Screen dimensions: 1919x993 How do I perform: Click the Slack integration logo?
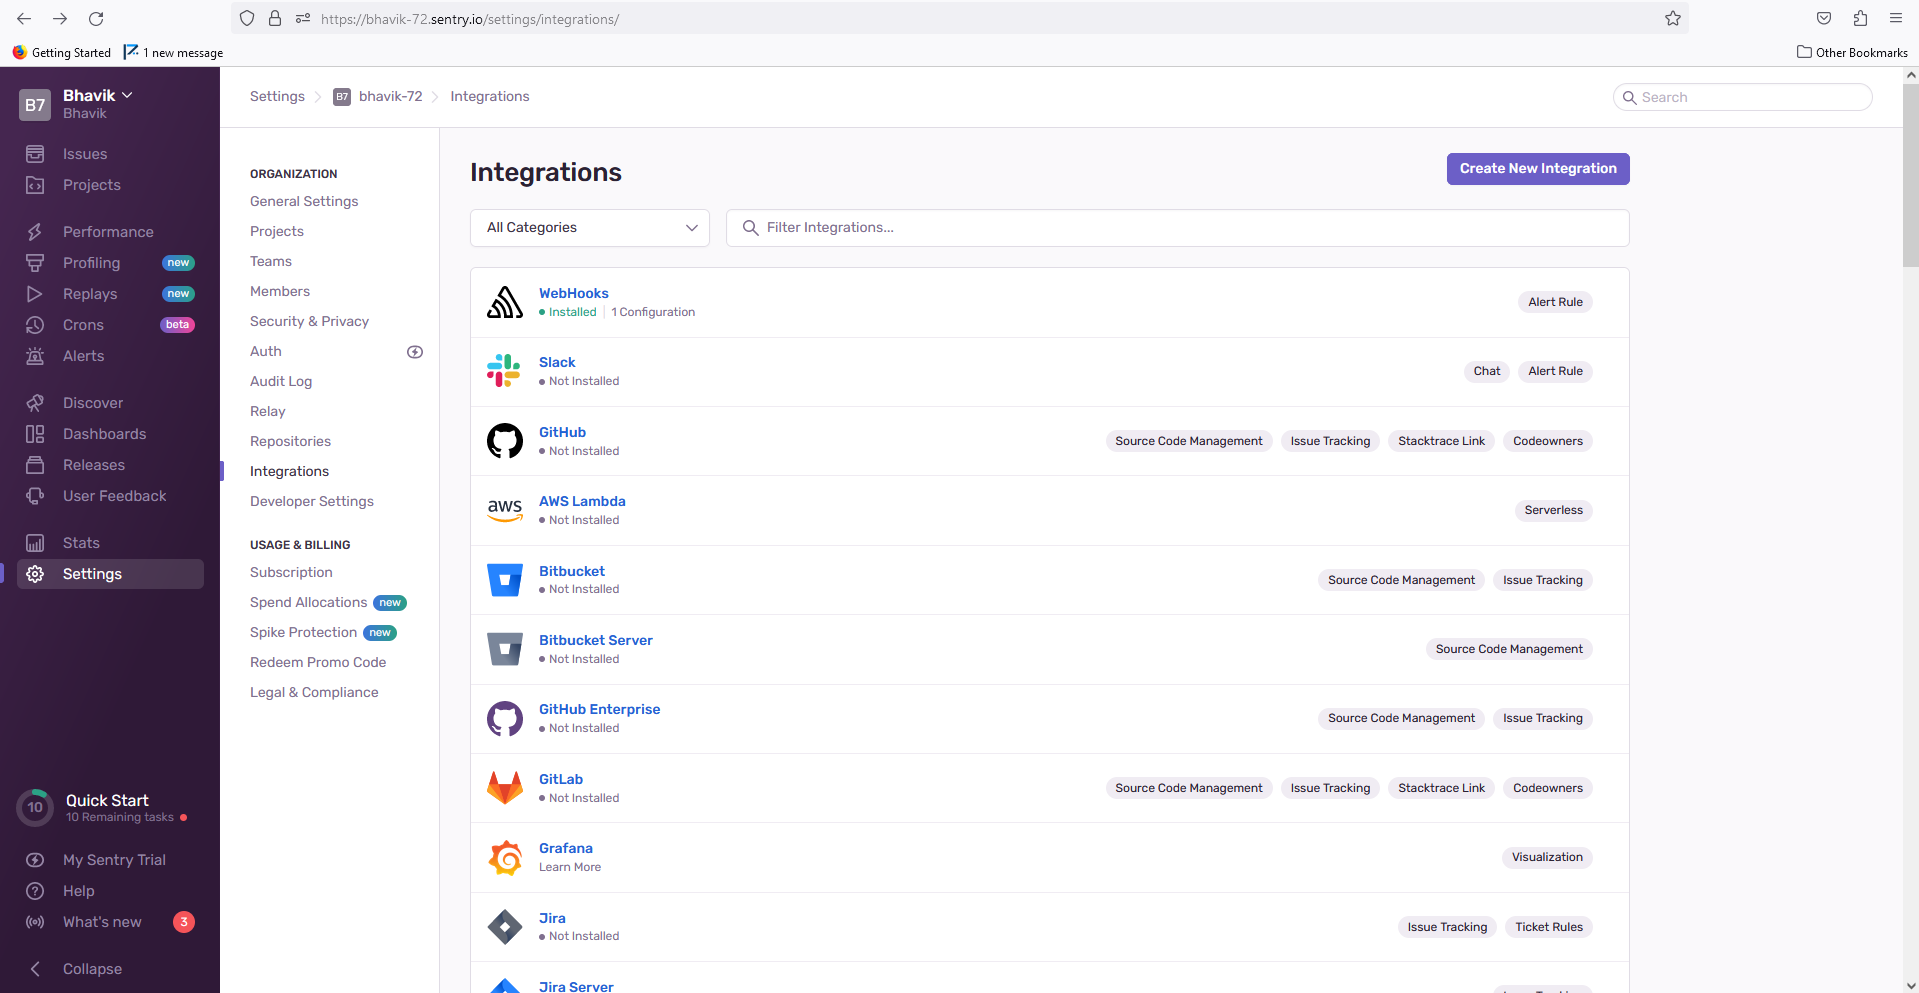tap(504, 371)
